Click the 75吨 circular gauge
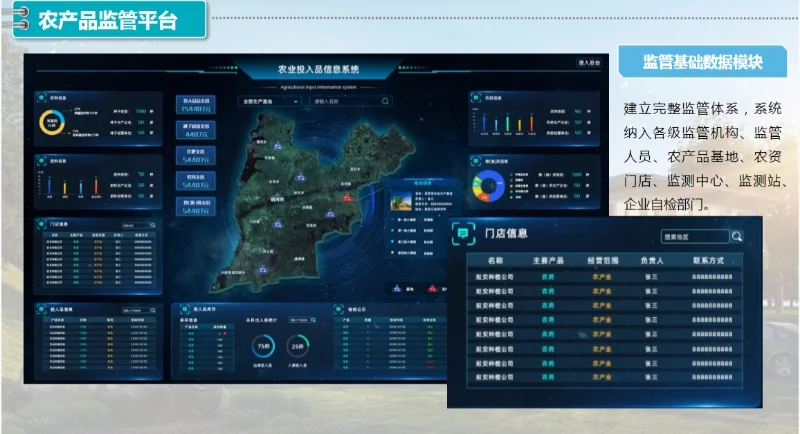 pos(263,346)
